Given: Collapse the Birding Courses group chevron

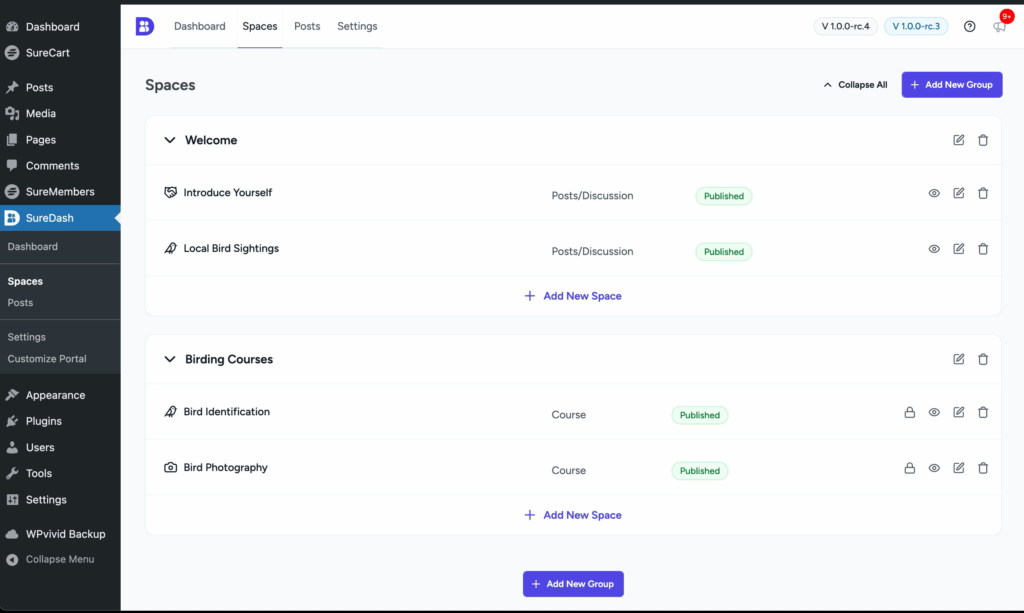Looking at the screenshot, I should tap(170, 360).
